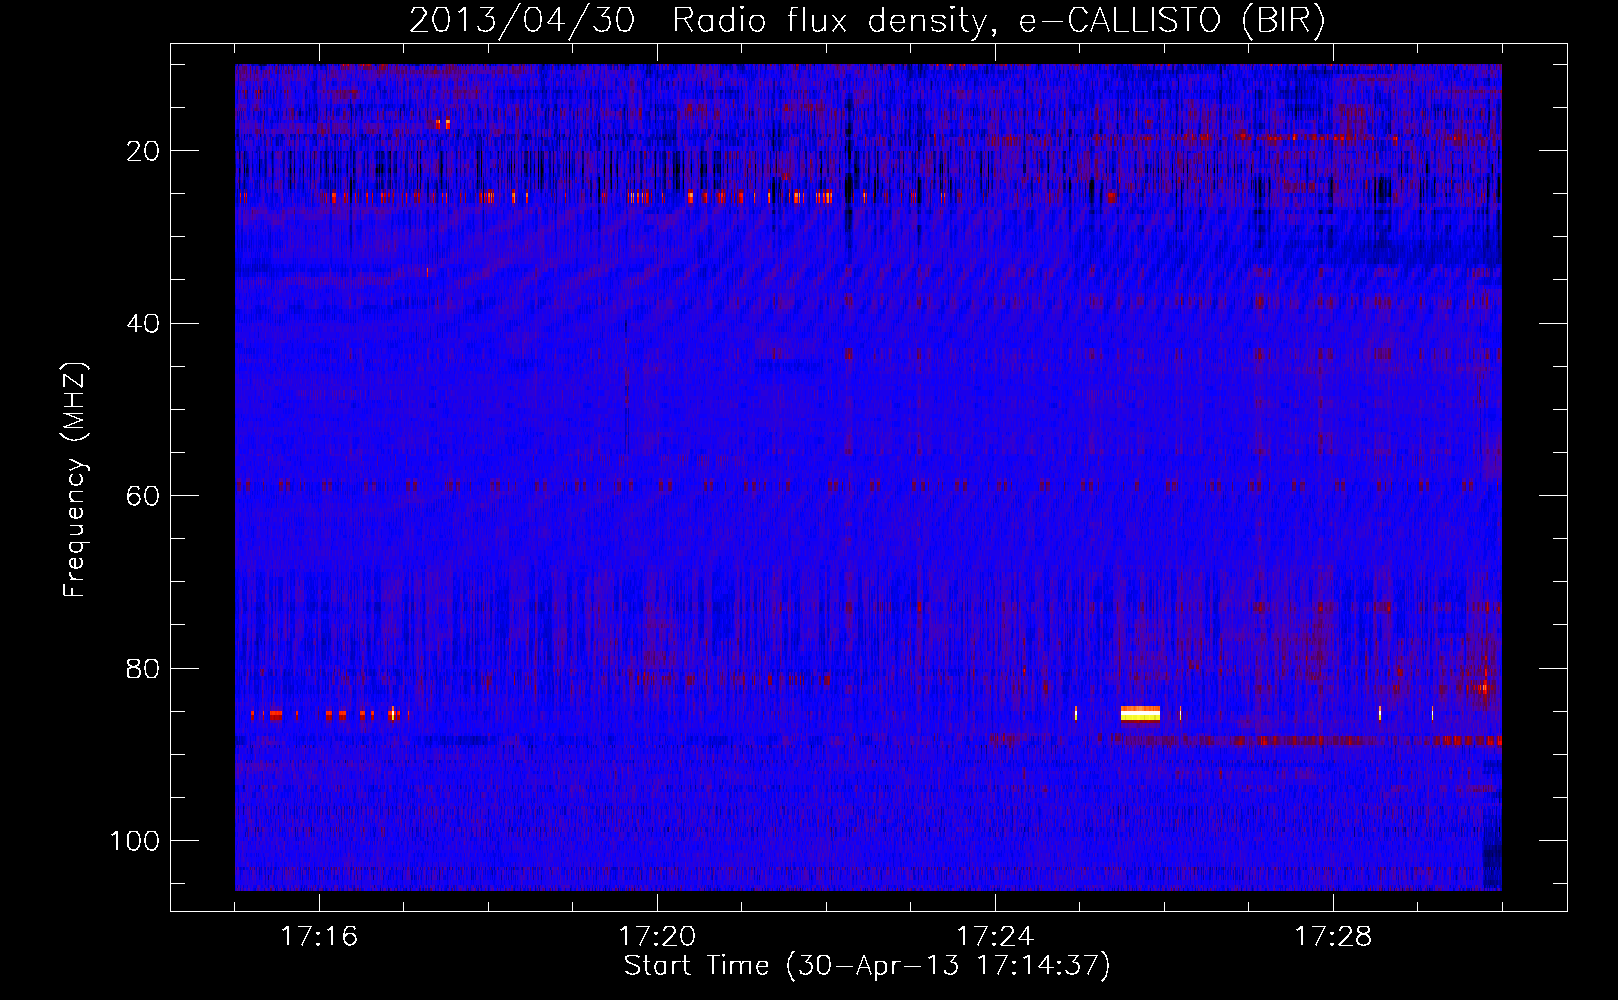Screen dimensions: 1618x1000
Task: Click the 17:24 time tick label
Action: click(x=995, y=937)
